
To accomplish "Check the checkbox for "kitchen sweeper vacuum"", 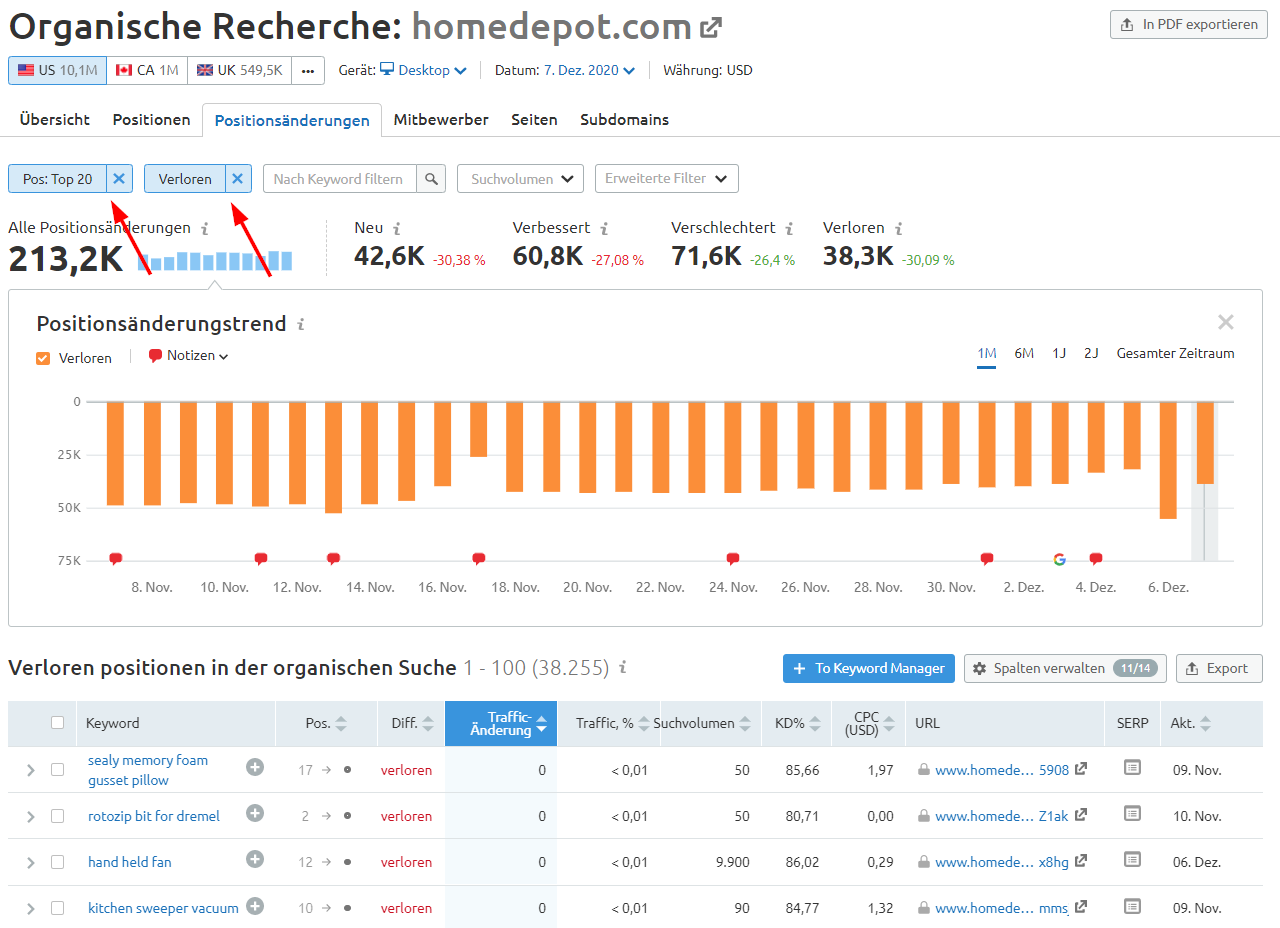I will (57, 908).
